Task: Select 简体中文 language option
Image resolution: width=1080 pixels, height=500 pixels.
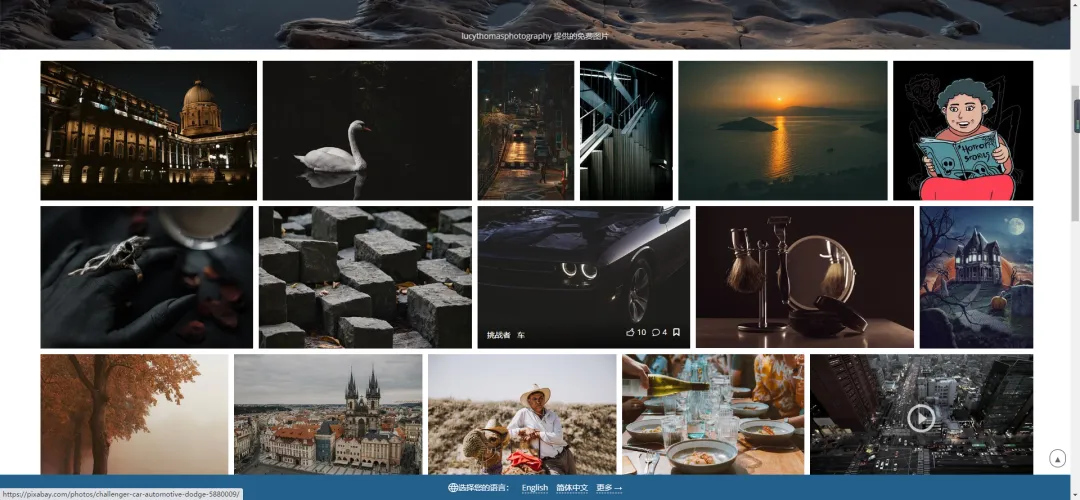Action: 572,488
